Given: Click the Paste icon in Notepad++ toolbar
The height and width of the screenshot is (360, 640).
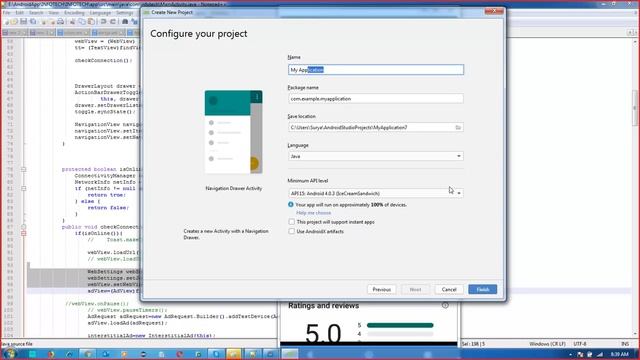Looking at the screenshot, I should pyautogui.click(x=91, y=21).
